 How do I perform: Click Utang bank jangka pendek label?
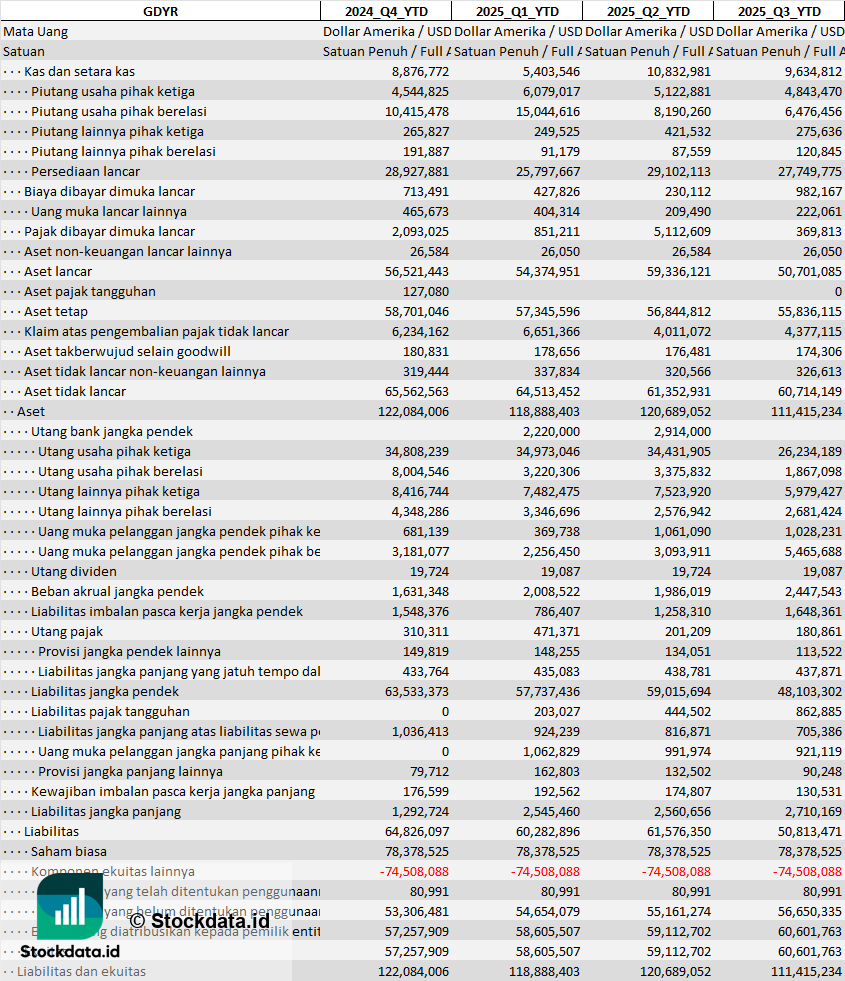(x=111, y=432)
